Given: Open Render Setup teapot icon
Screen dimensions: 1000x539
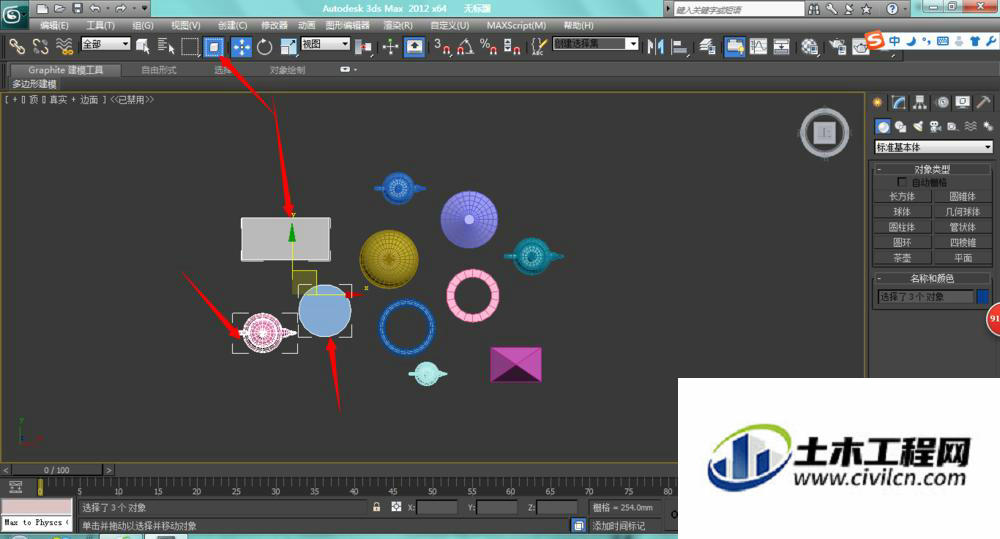Looking at the screenshot, I should point(837,47).
